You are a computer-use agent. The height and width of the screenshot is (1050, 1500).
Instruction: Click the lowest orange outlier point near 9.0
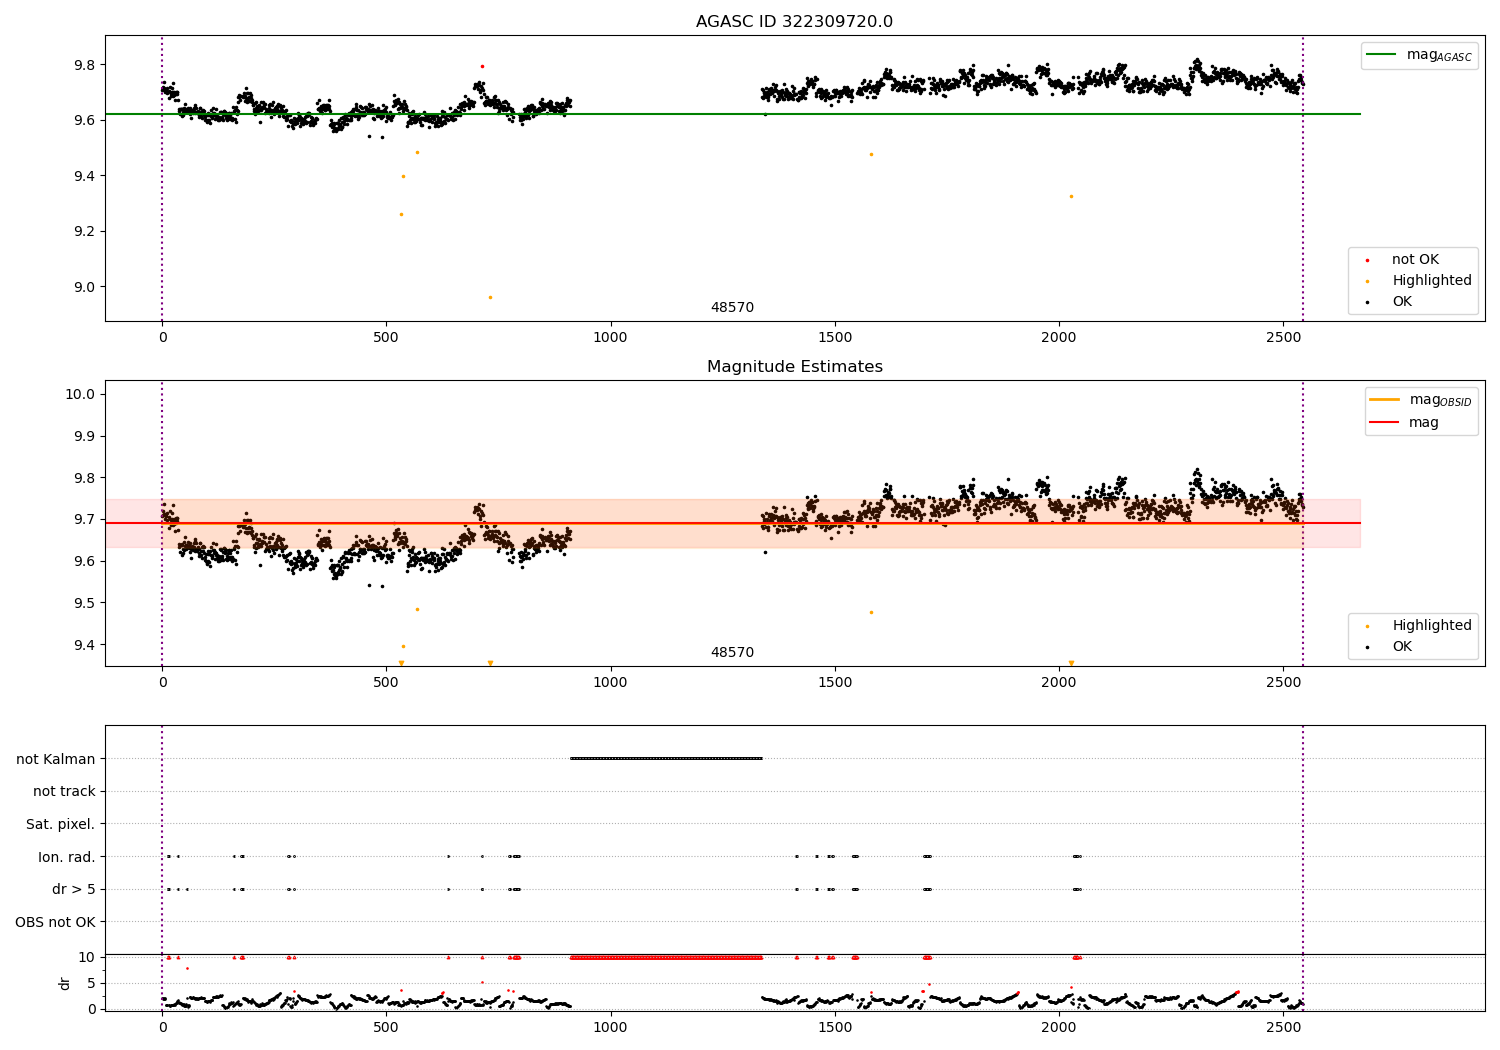click(490, 297)
